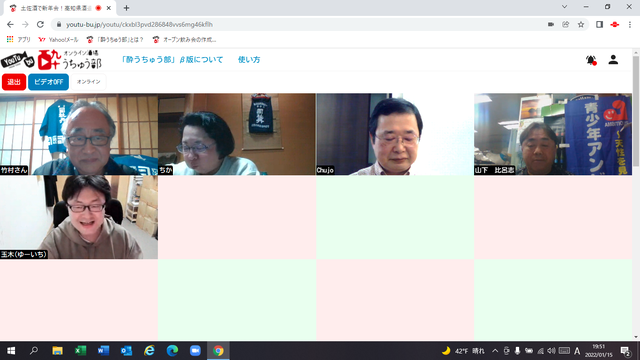Open Windows notification center
640x360 pixels.
point(625,351)
